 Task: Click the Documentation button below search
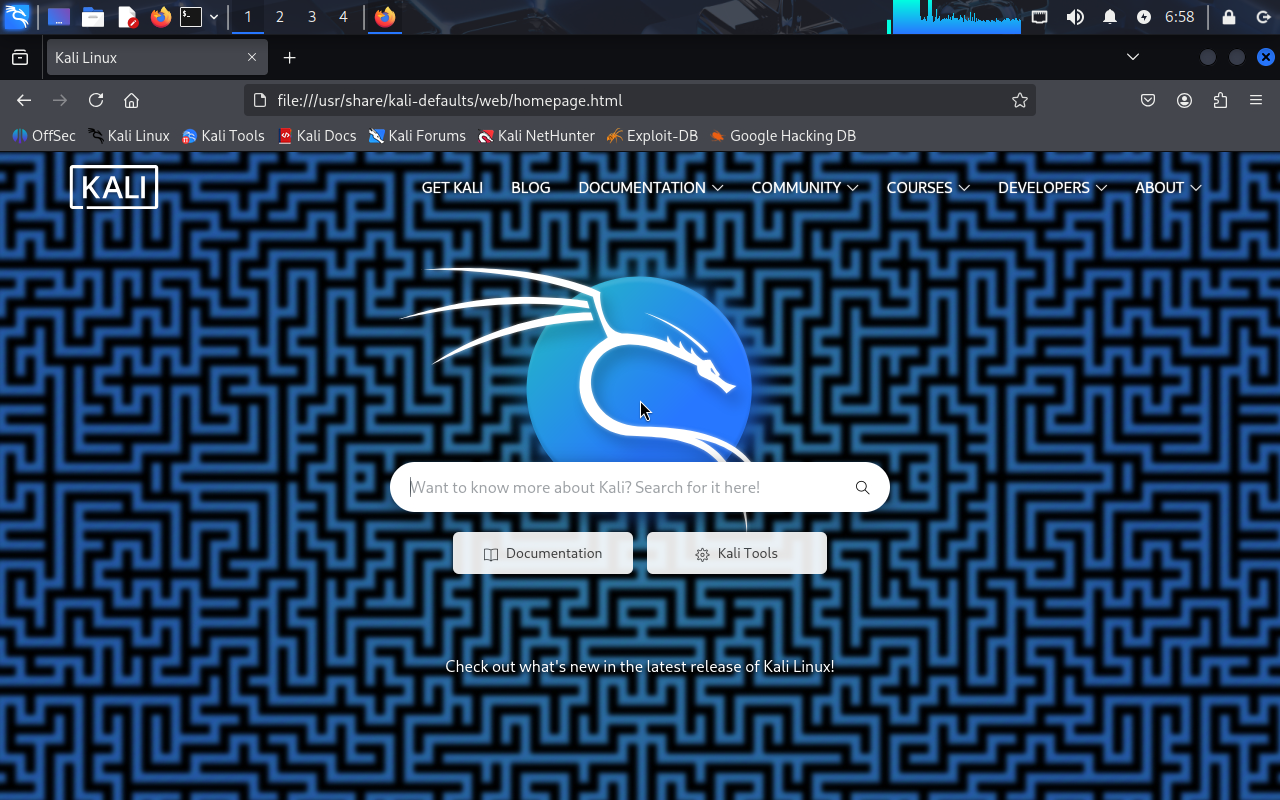point(543,553)
